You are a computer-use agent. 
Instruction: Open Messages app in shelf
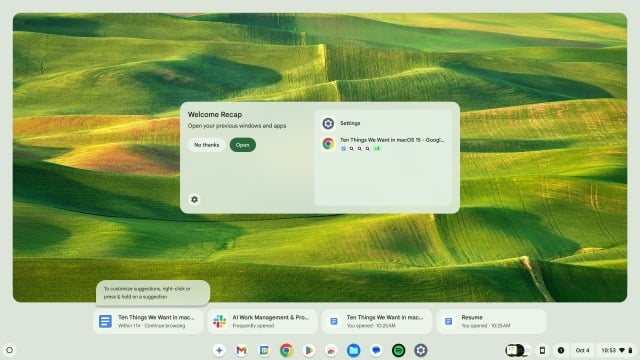pyautogui.click(x=376, y=350)
